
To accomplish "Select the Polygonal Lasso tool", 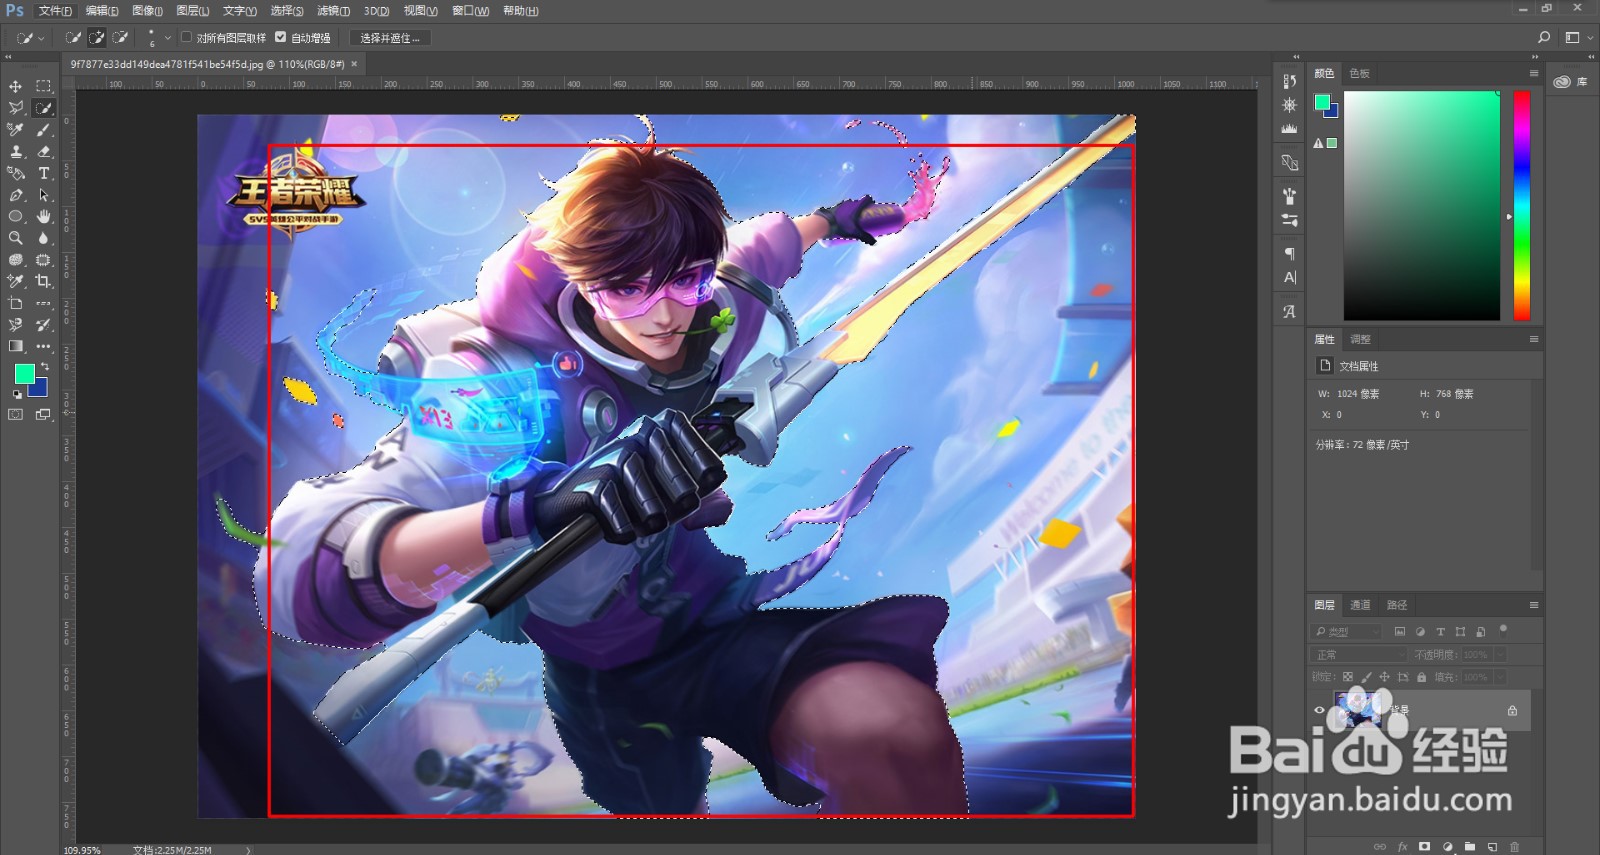I will tap(16, 108).
